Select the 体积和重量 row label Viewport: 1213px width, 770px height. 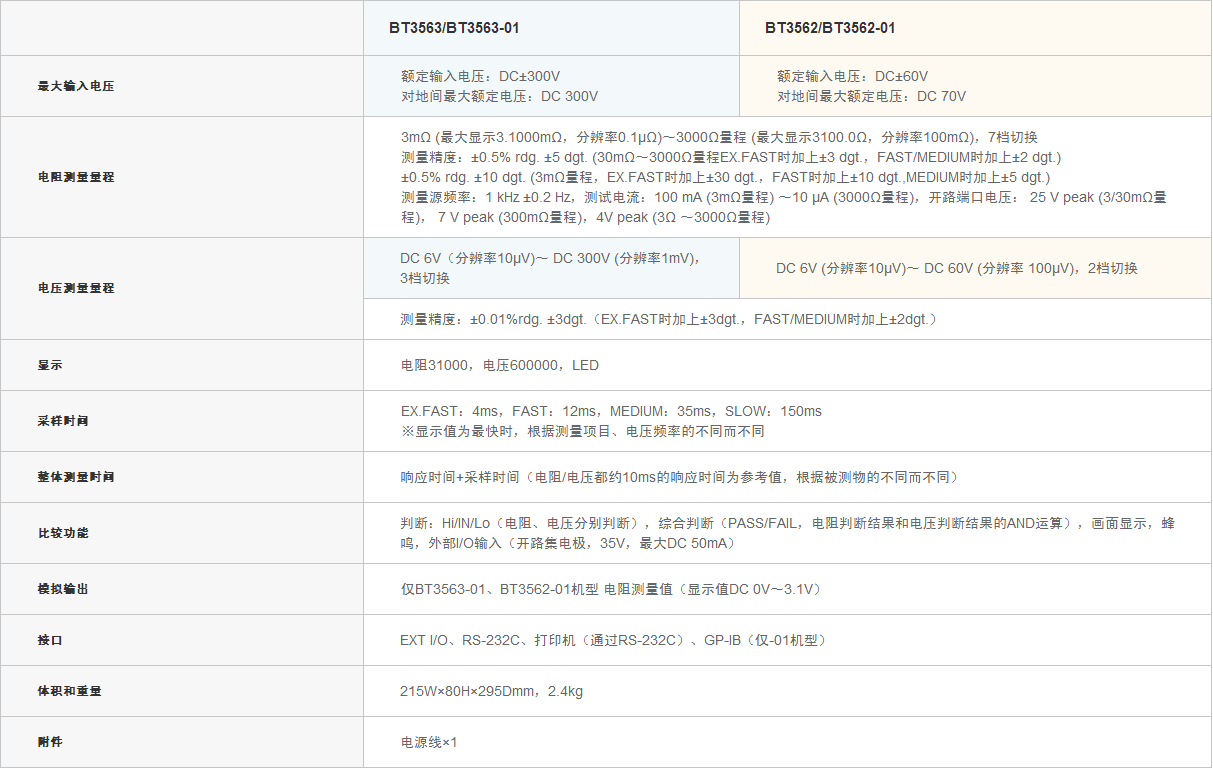click(x=70, y=691)
